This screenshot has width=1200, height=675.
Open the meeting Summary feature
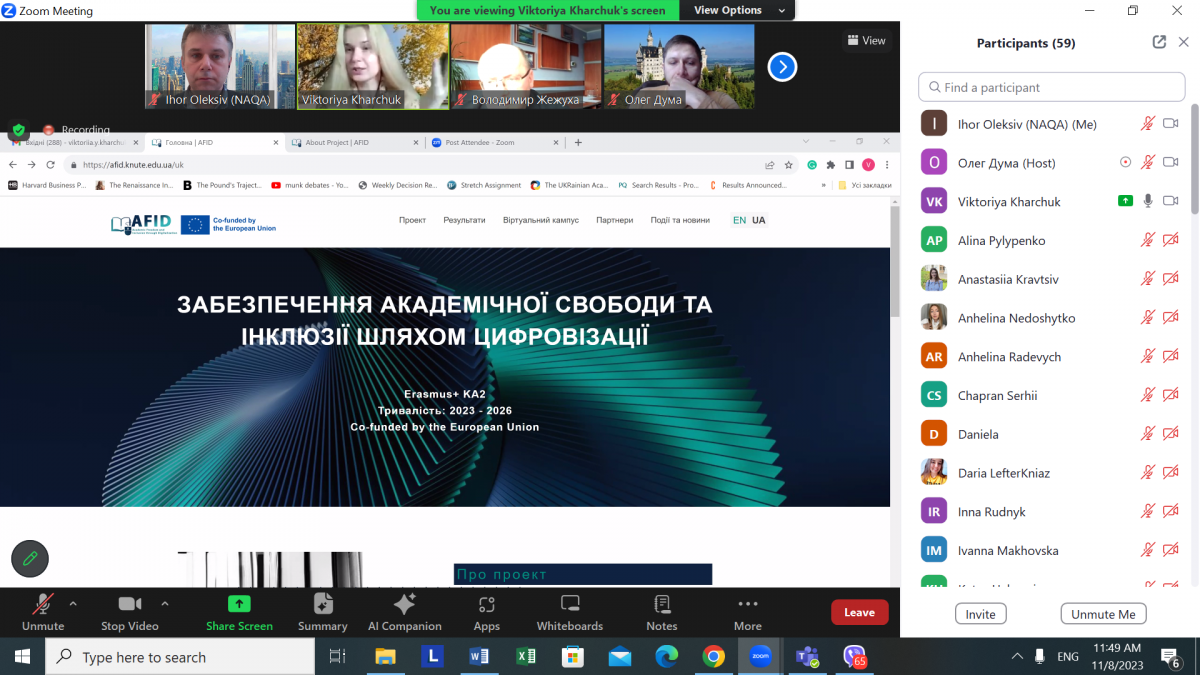point(322,611)
